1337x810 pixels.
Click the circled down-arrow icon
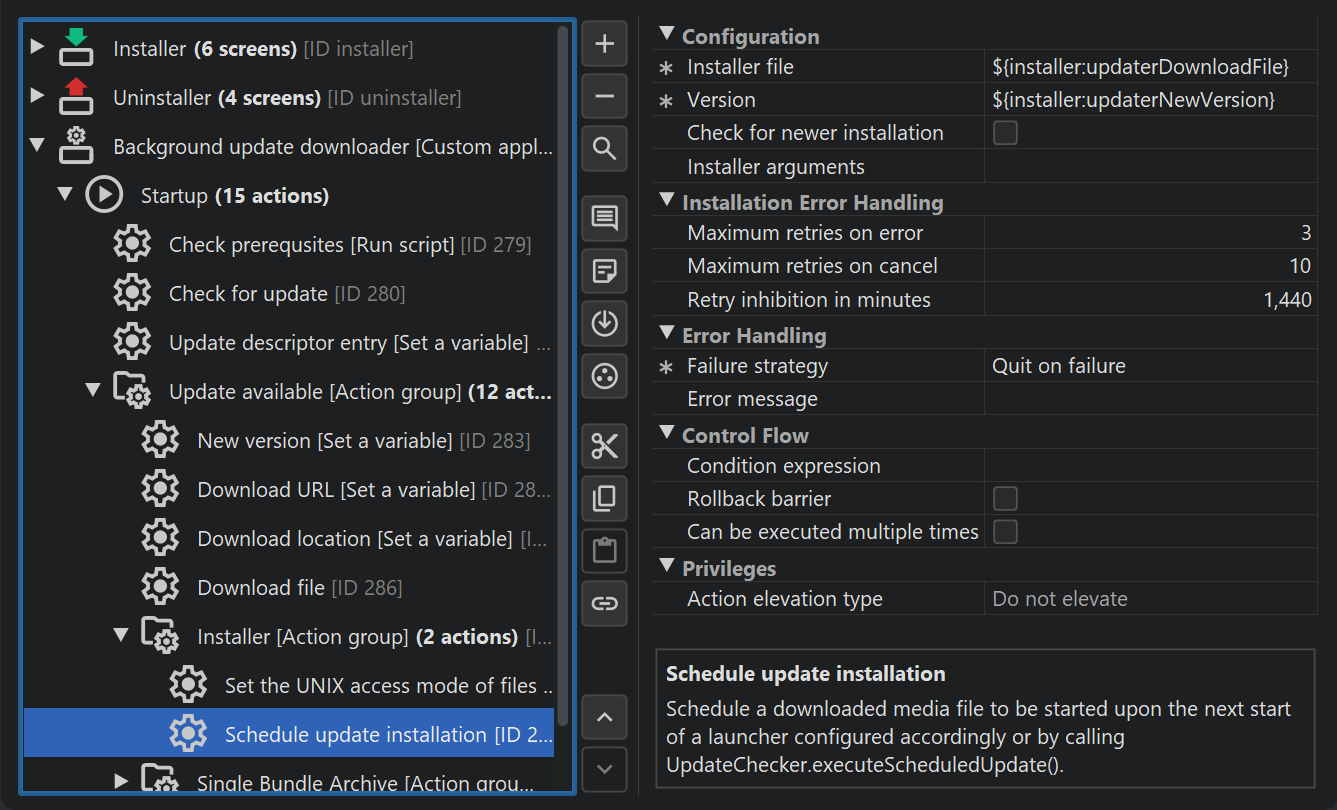604,324
